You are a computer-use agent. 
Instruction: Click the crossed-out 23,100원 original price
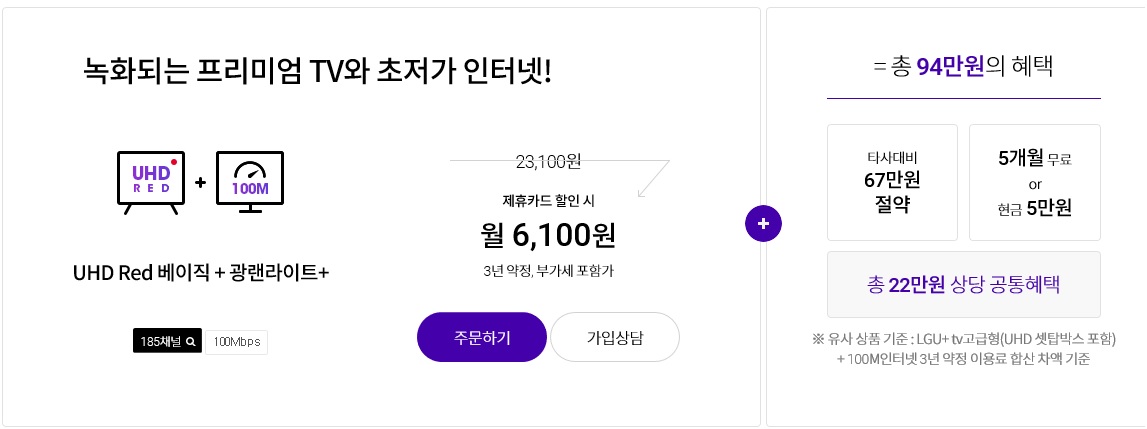click(548, 160)
